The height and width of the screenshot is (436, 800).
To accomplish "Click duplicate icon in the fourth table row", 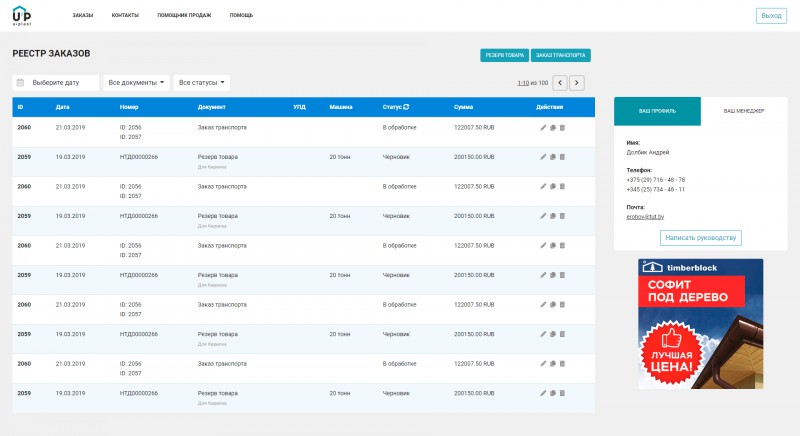I will coord(553,216).
